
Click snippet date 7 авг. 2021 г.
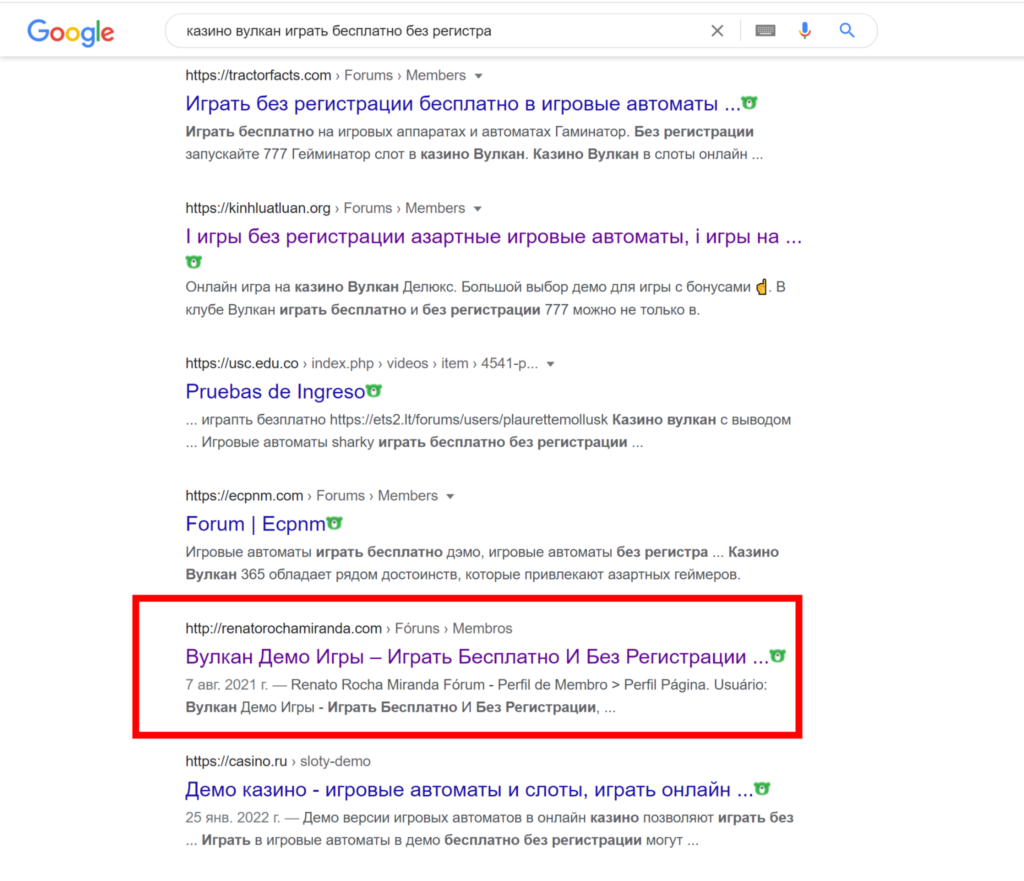click(x=227, y=685)
